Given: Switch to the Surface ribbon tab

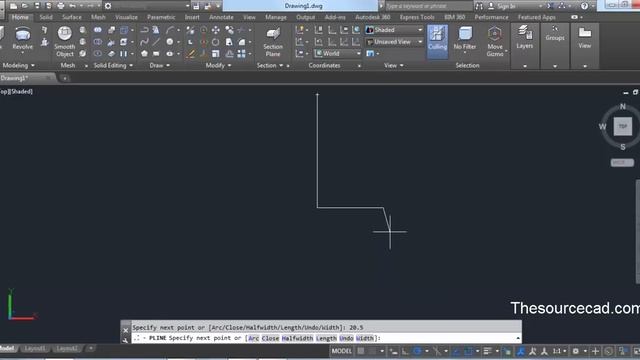Looking at the screenshot, I should pyautogui.click(x=72, y=17).
